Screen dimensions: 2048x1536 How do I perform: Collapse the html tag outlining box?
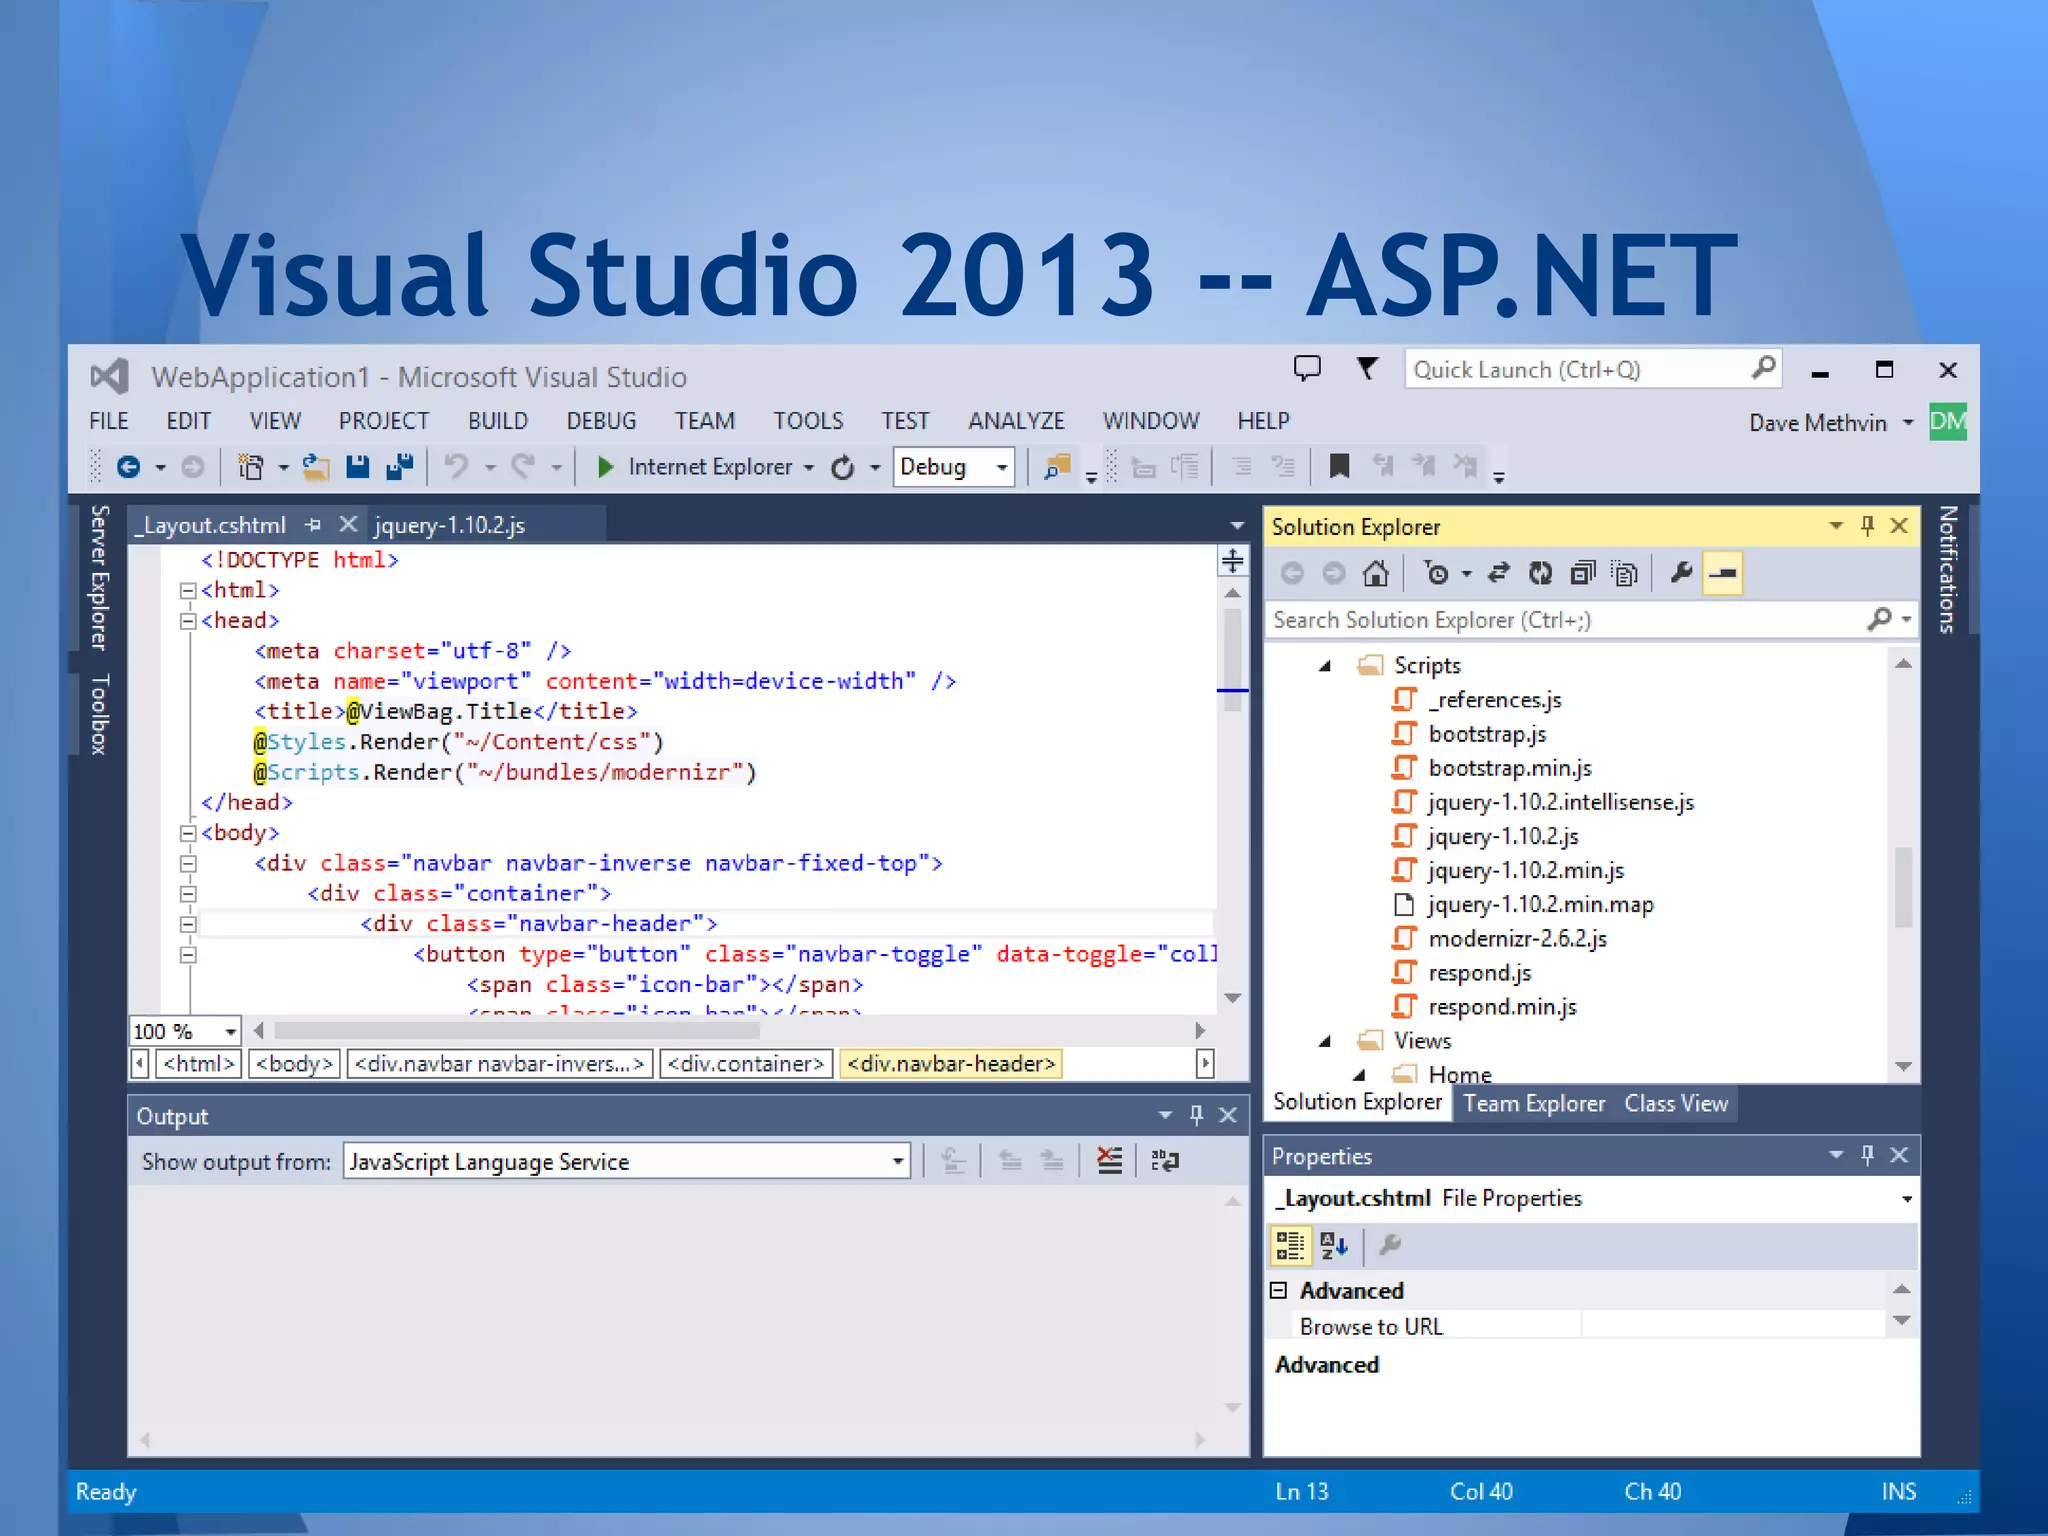coord(187,591)
